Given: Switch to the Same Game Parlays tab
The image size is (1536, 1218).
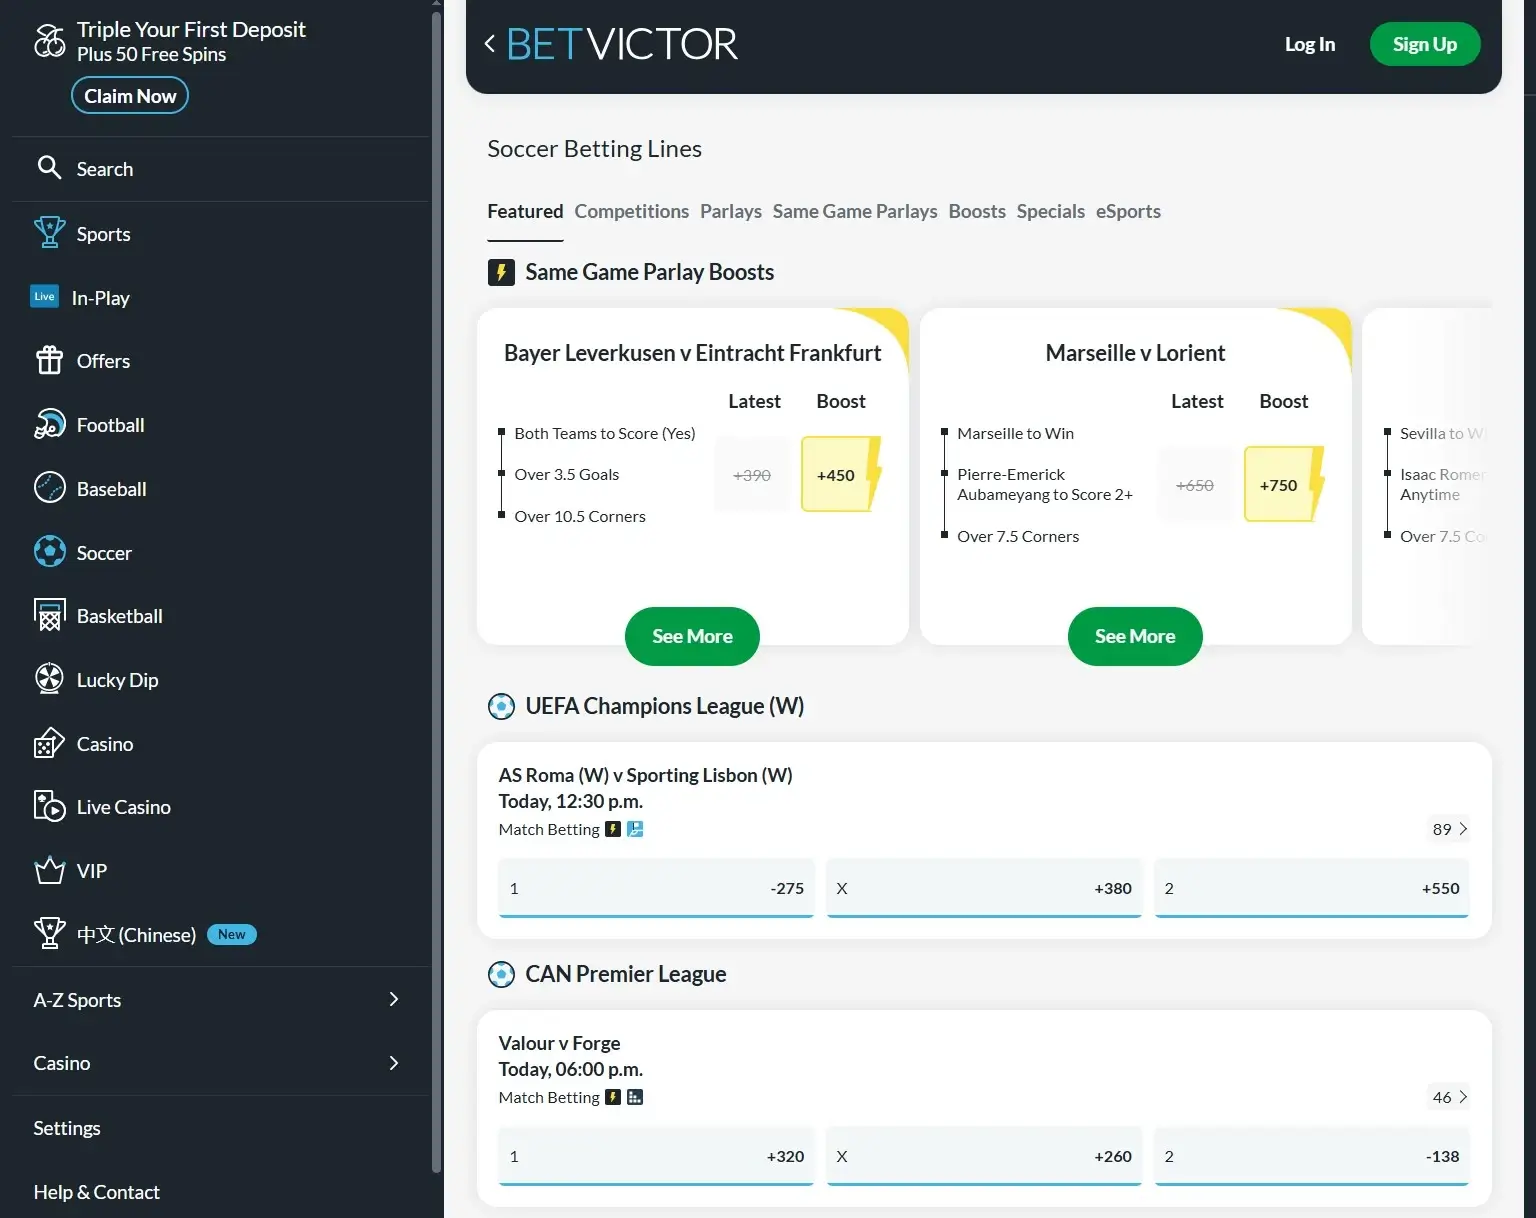Looking at the screenshot, I should (854, 211).
